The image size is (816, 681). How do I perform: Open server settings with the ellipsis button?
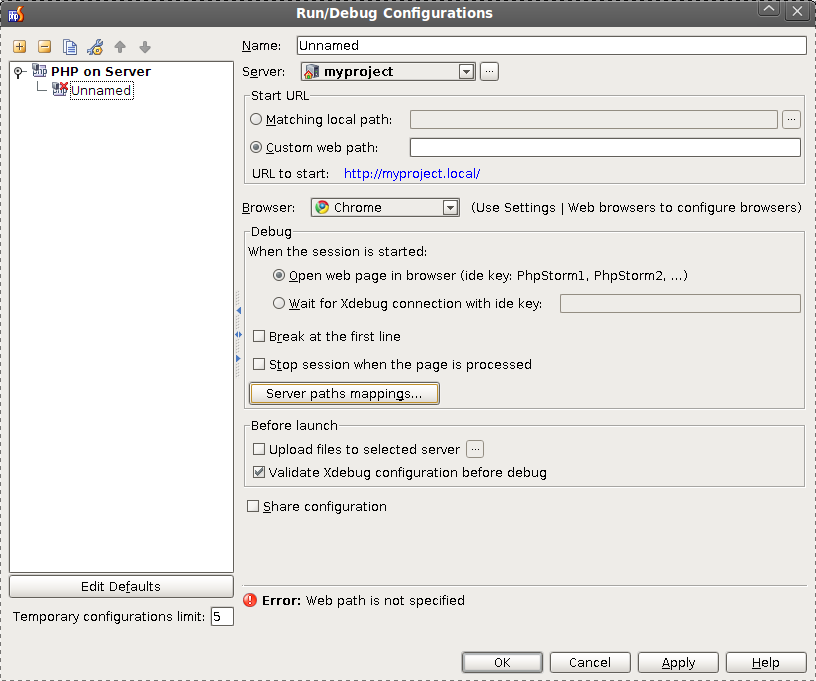click(489, 71)
